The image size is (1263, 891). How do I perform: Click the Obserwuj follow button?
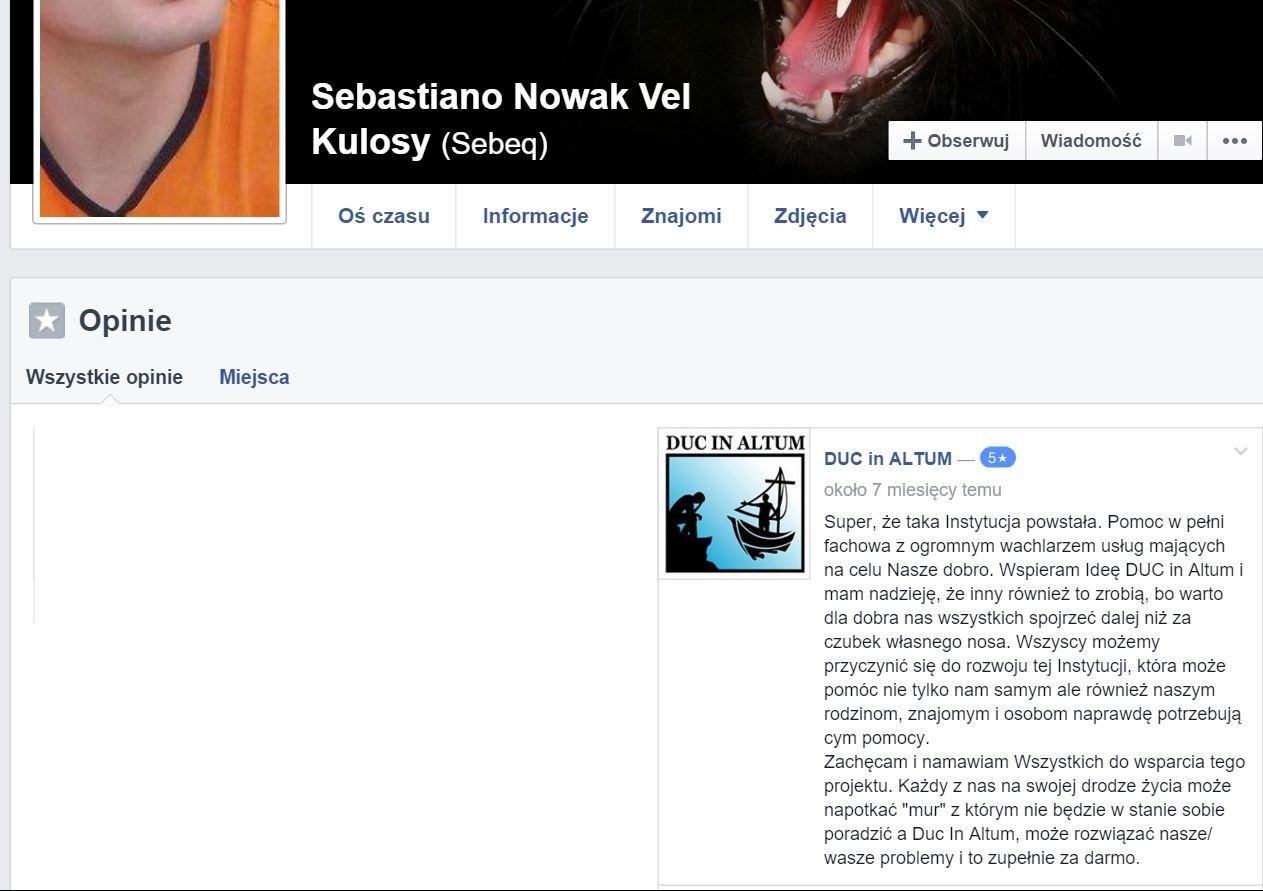957,141
